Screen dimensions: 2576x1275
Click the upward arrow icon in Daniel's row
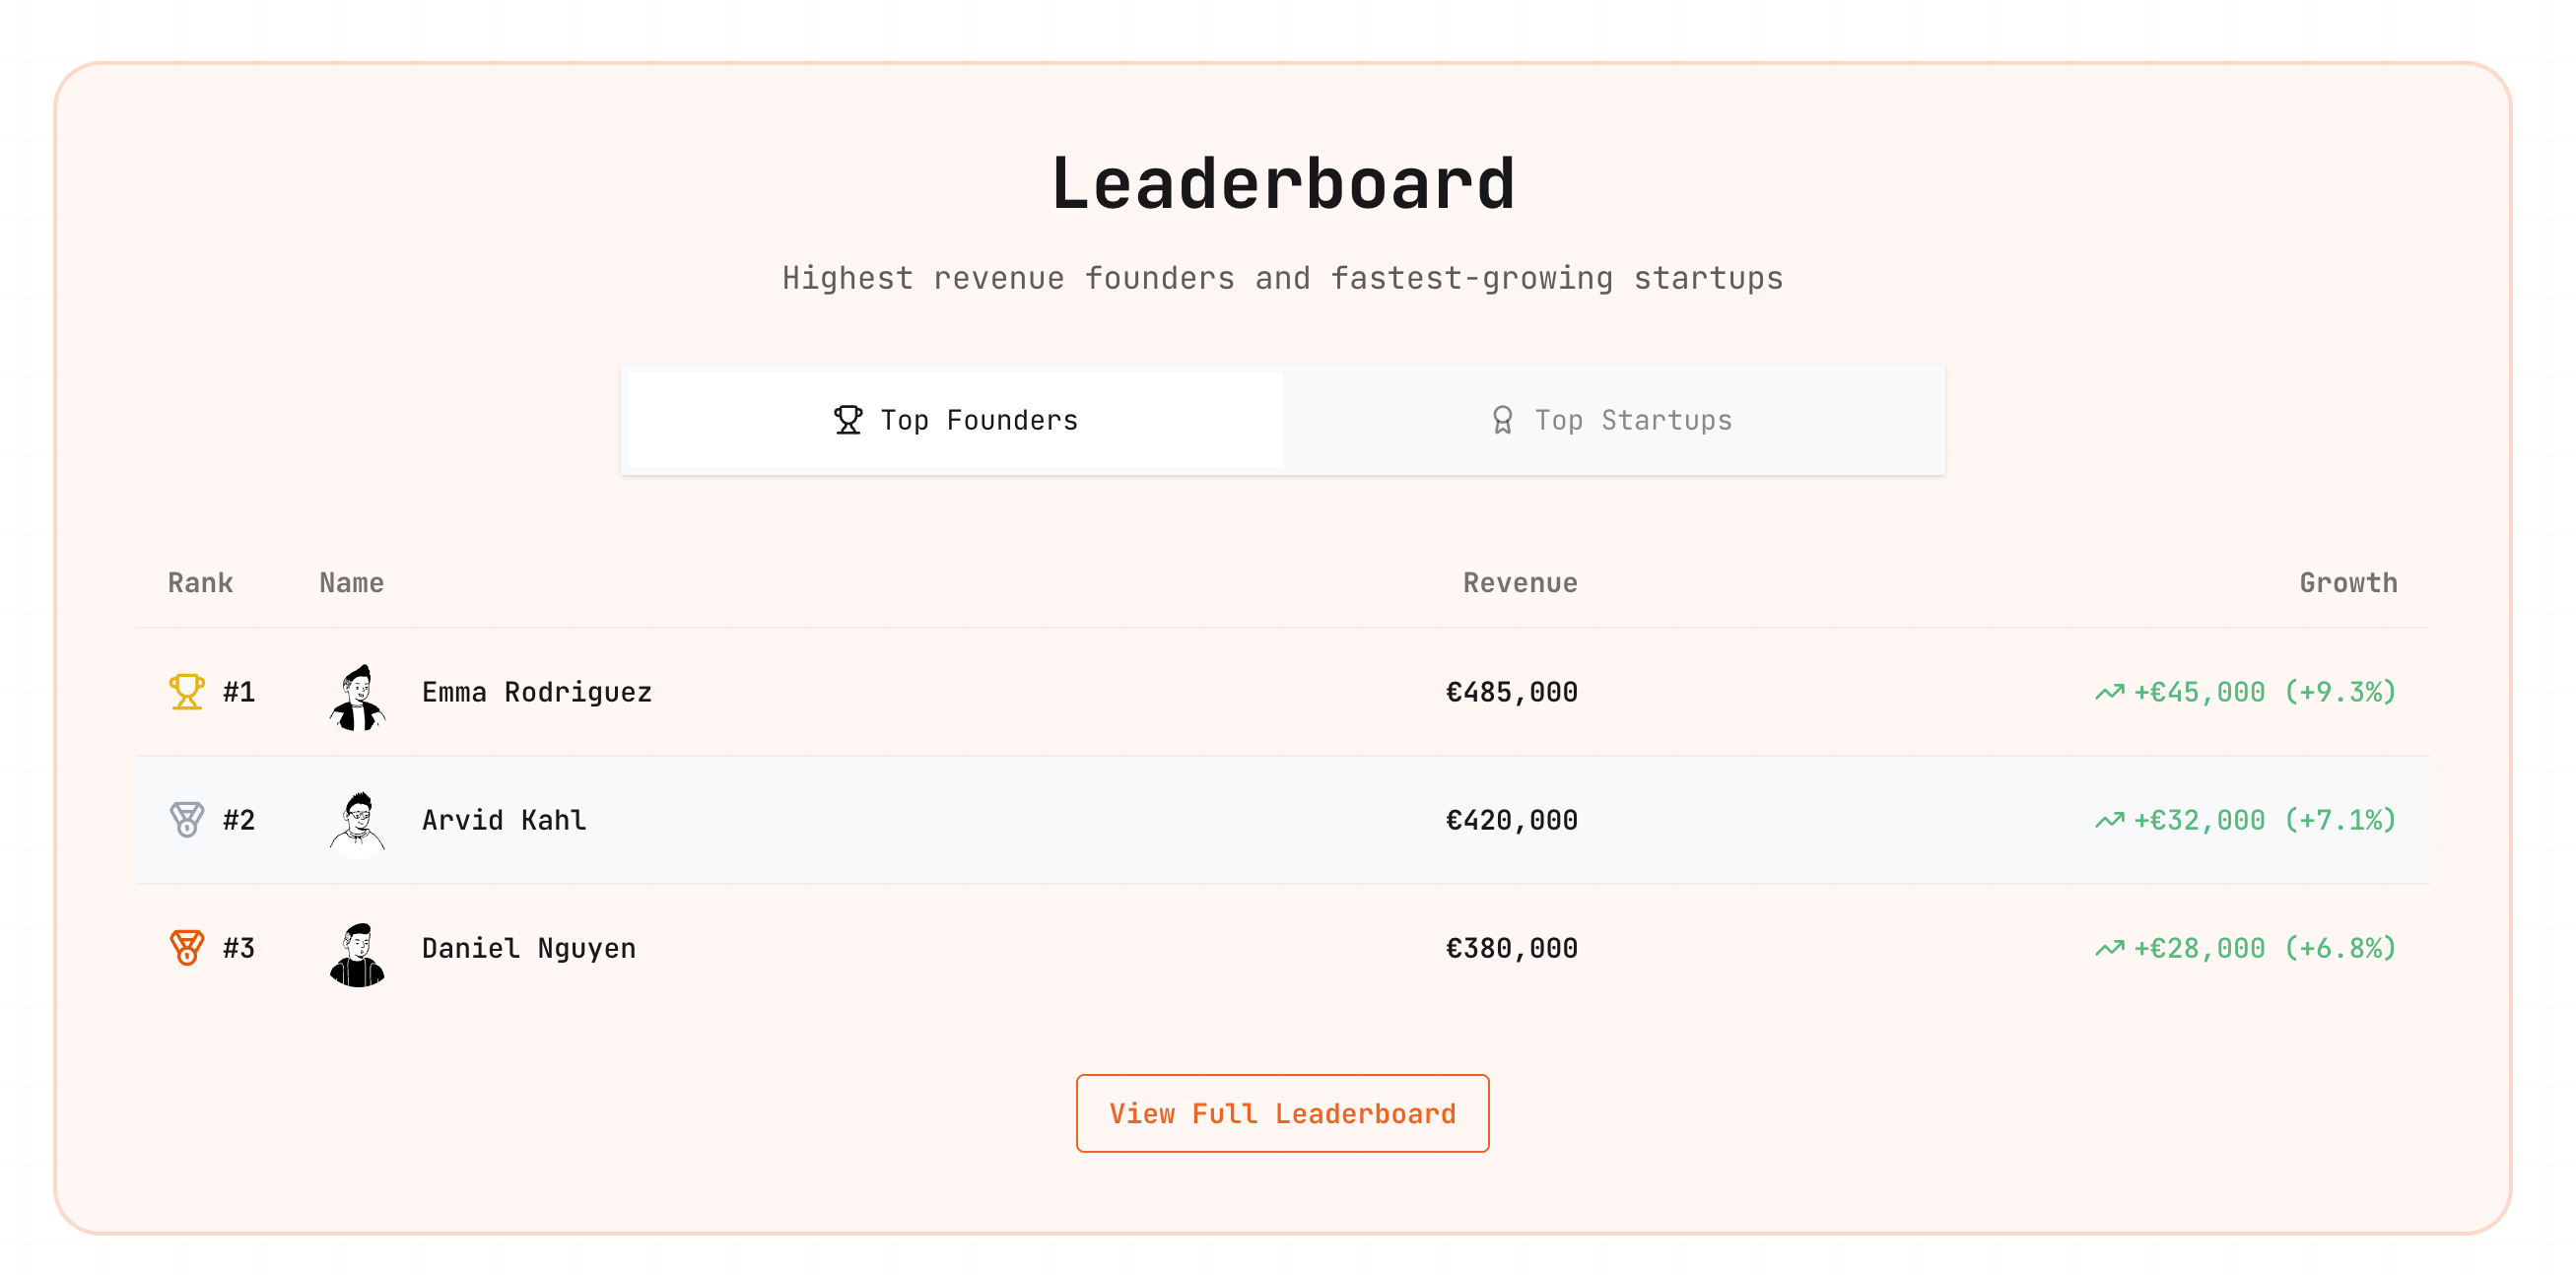point(2109,948)
